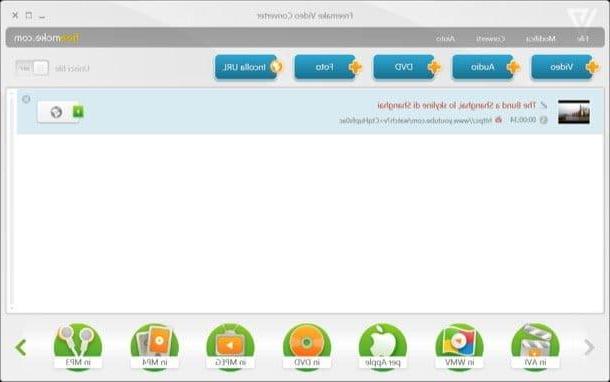Open the Converti menu

(x=491, y=39)
